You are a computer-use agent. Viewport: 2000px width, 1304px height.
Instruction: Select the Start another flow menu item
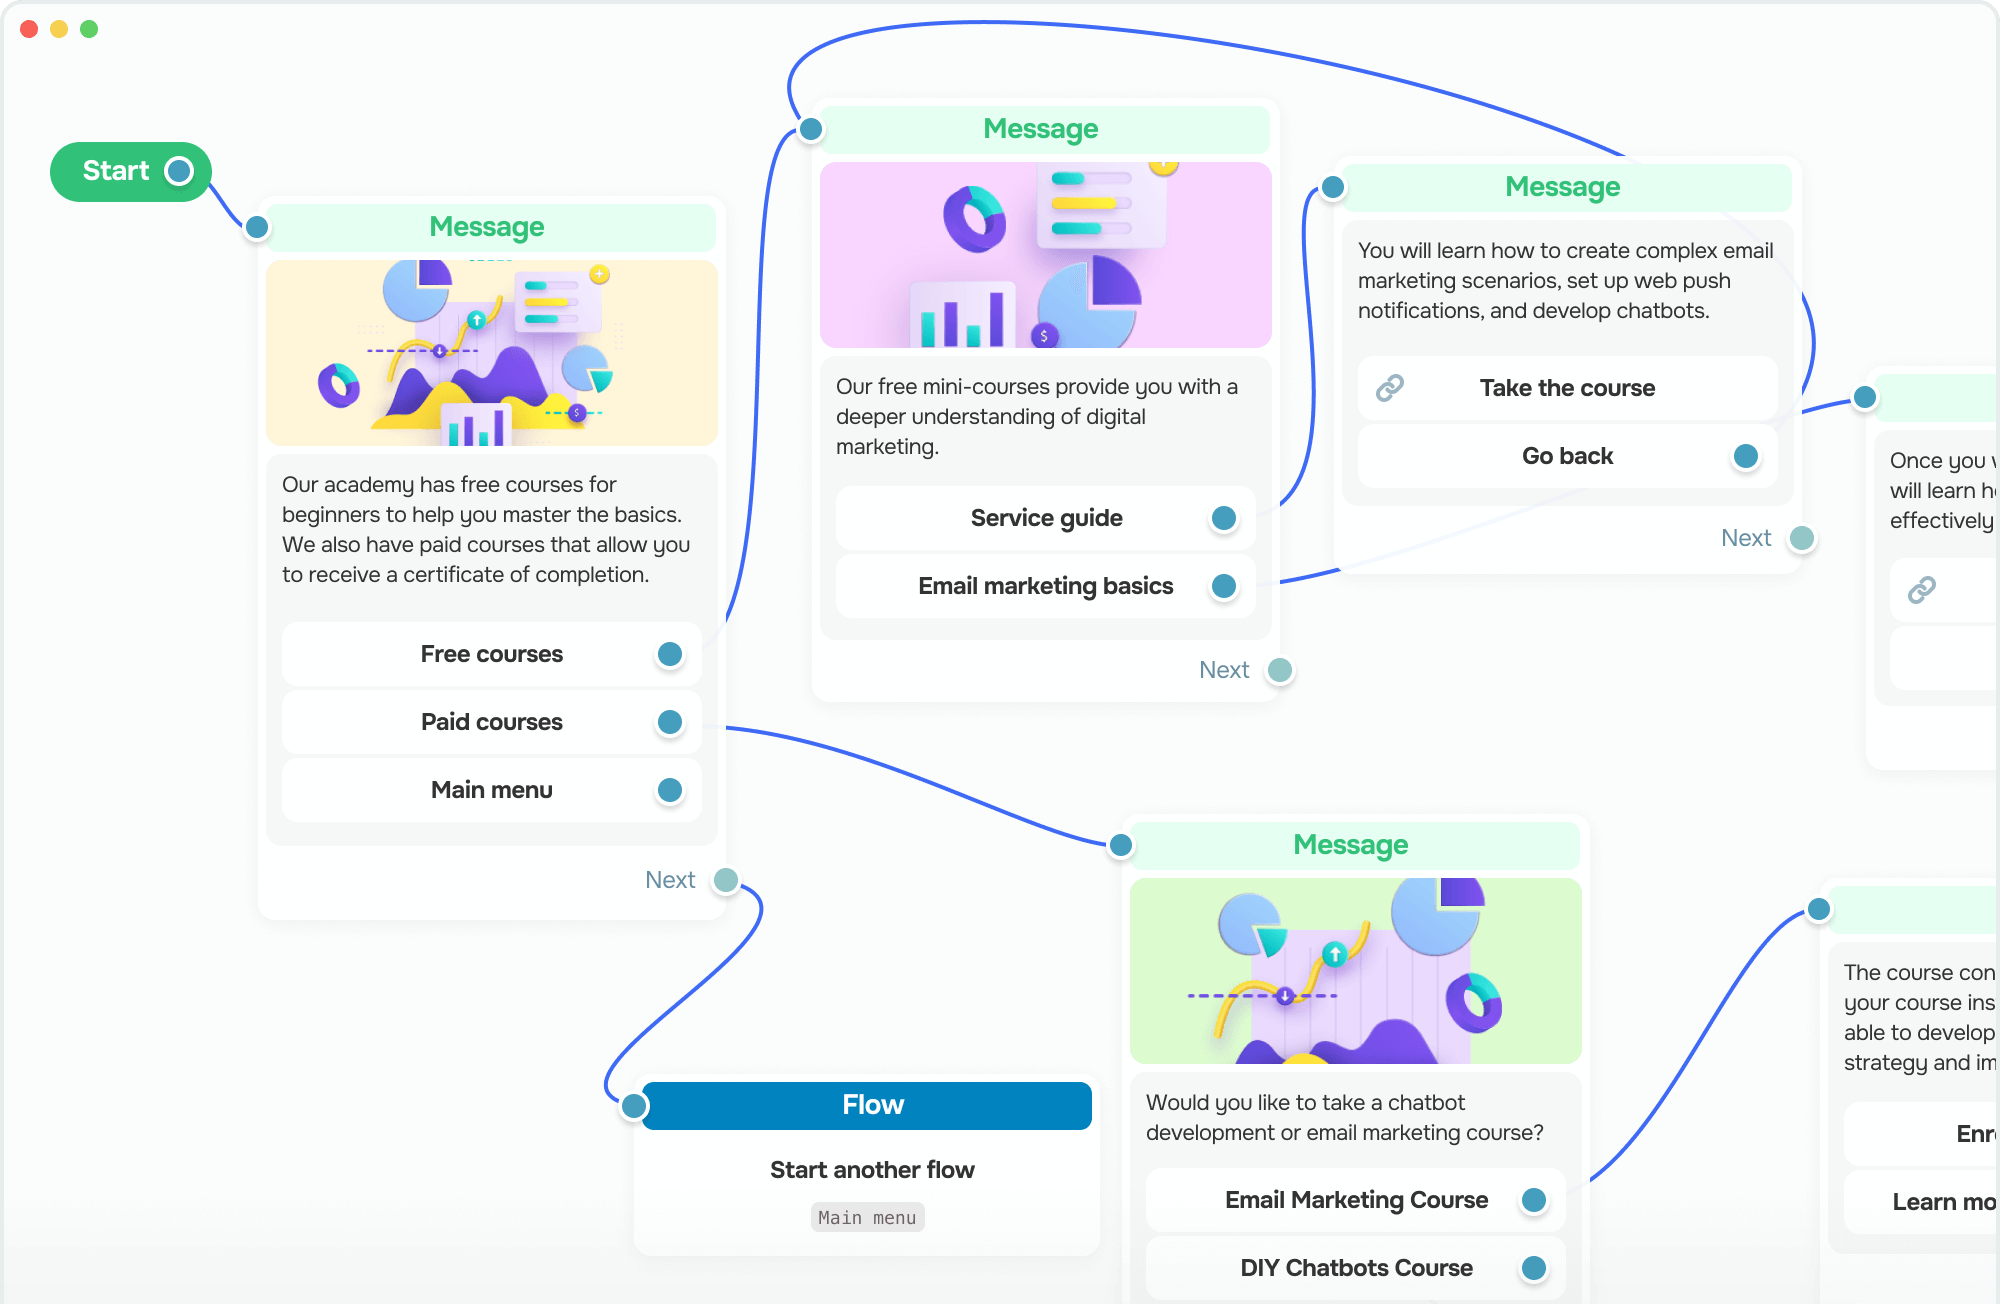(x=872, y=1170)
